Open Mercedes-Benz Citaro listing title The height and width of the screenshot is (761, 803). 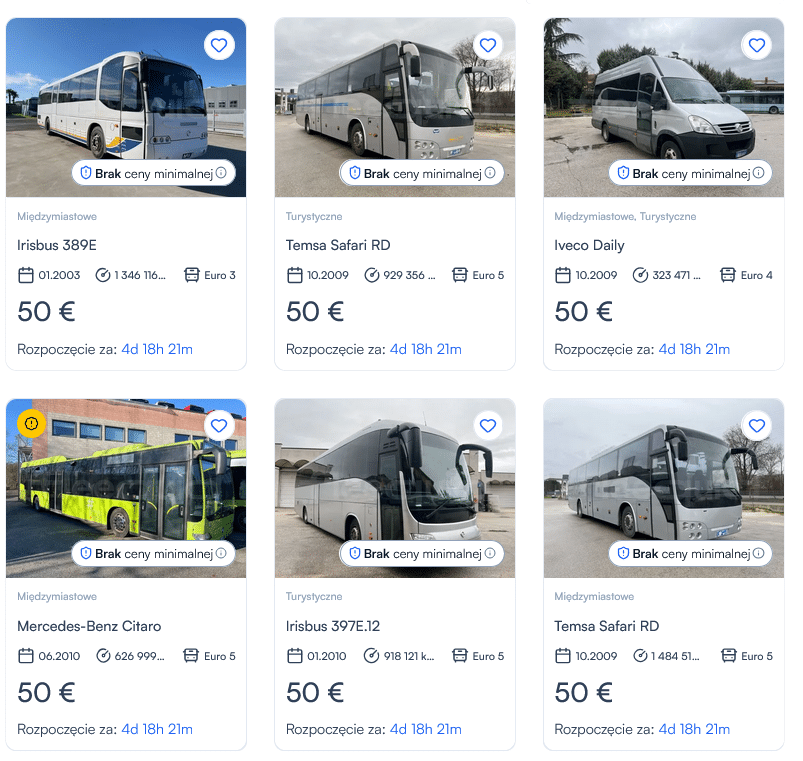[x=89, y=626]
